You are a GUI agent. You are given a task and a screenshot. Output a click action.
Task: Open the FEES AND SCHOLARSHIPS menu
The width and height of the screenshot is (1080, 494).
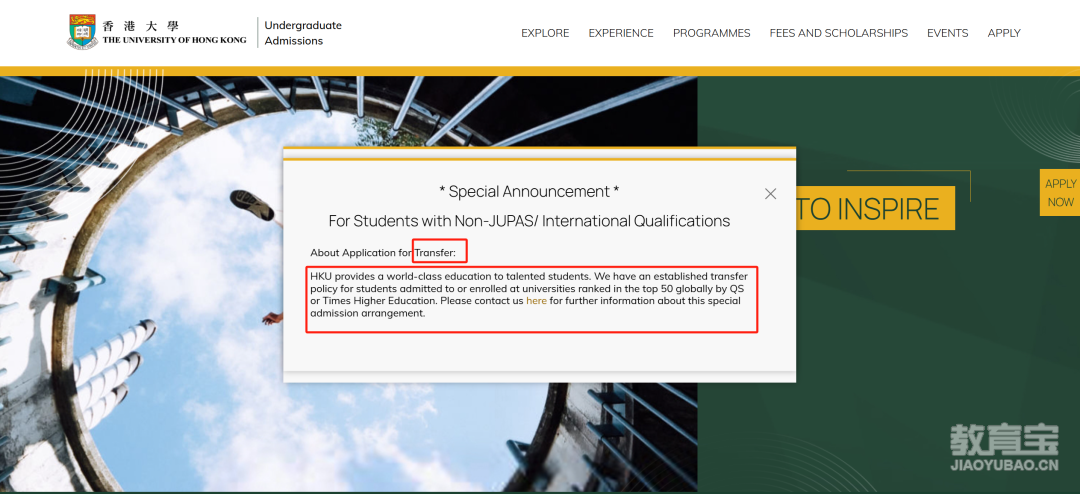838,33
